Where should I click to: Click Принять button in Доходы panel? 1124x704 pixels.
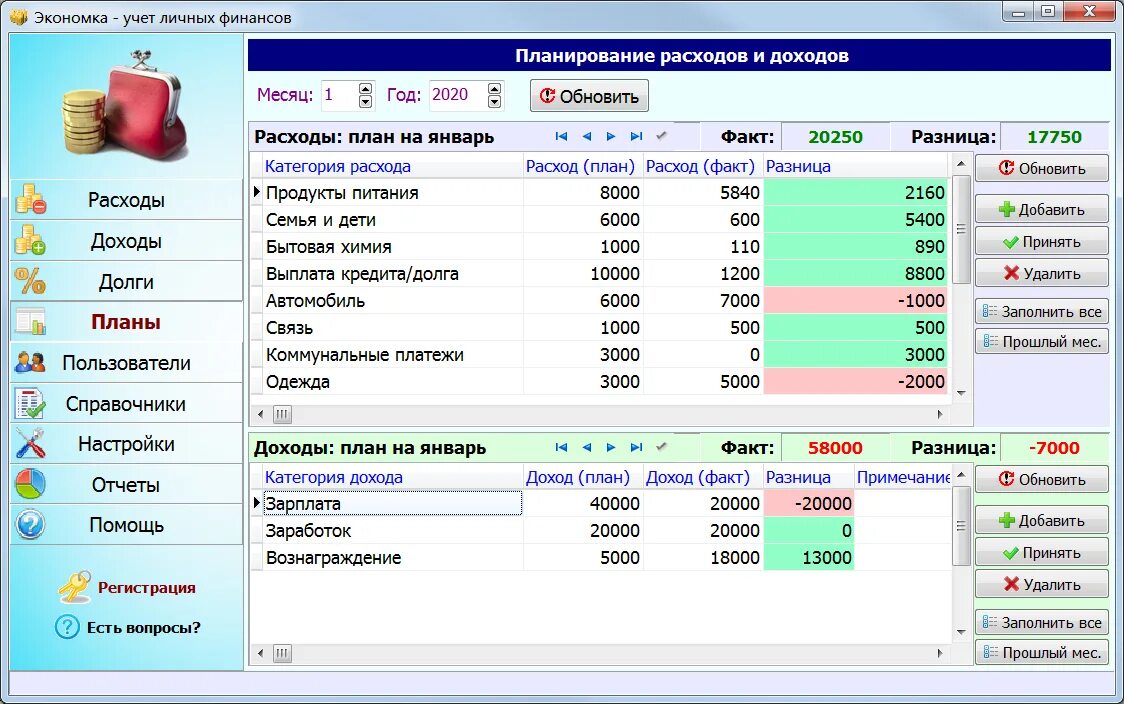click(x=1042, y=553)
